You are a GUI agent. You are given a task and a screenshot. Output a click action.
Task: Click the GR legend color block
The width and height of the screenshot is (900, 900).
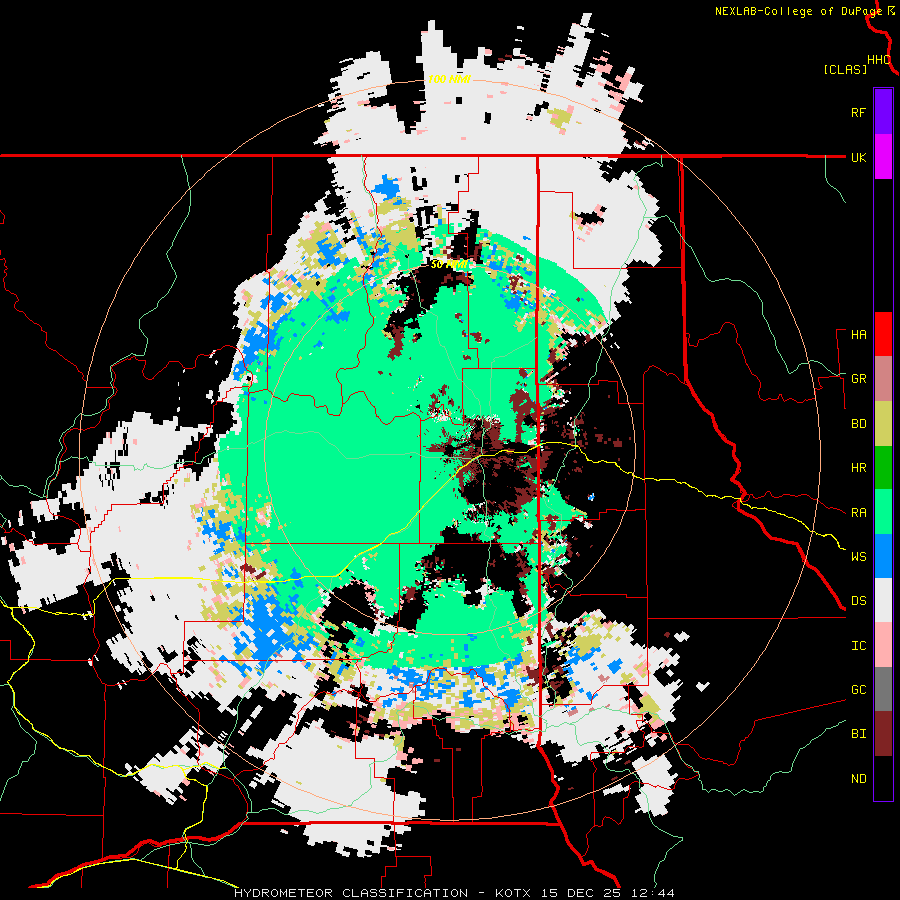883,379
